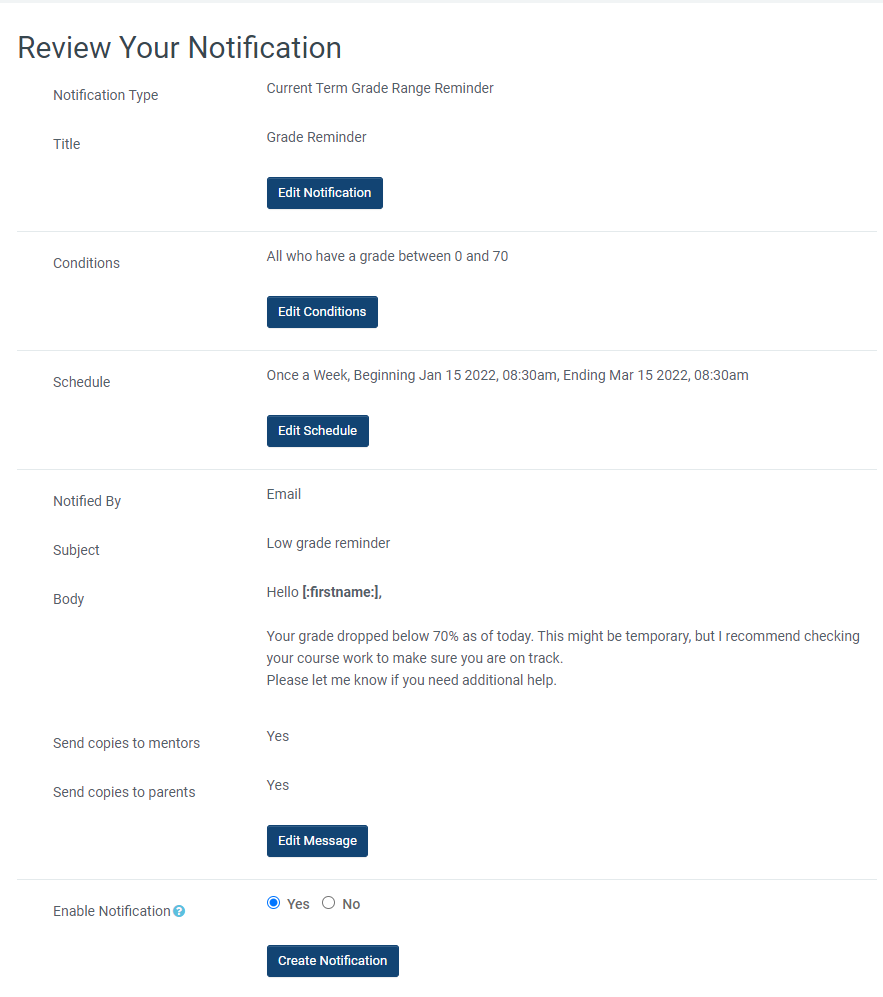Click the Grade Reminder title value

click(x=316, y=137)
